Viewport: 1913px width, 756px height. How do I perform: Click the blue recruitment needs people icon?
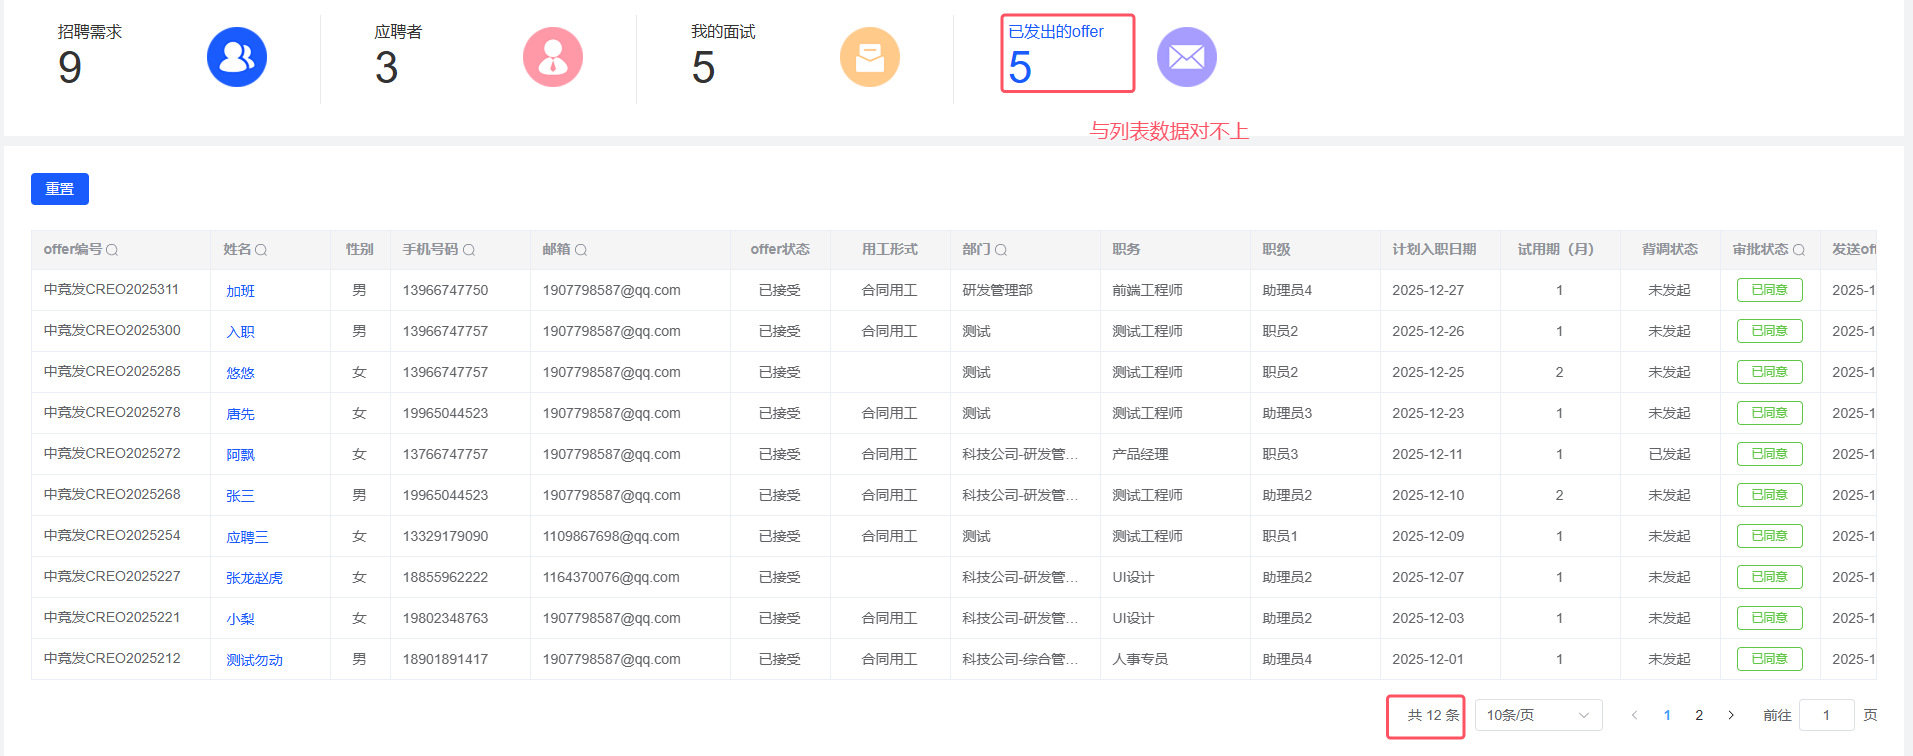[237, 57]
